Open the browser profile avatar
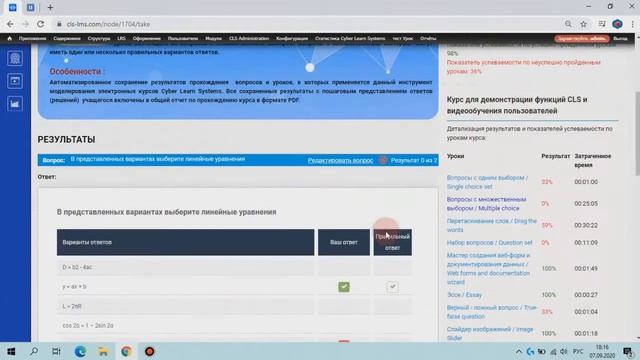Viewport: 640px width, 360px height. pyautogui.click(x=617, y=24)
